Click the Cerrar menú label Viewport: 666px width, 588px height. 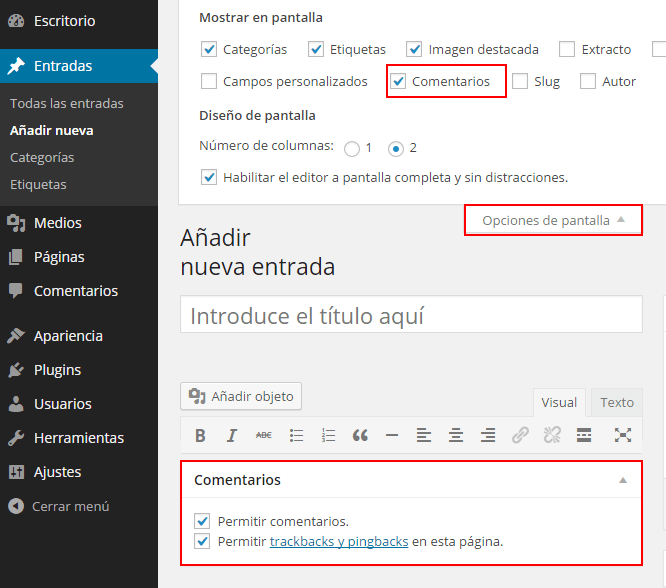tap(71, 506)
